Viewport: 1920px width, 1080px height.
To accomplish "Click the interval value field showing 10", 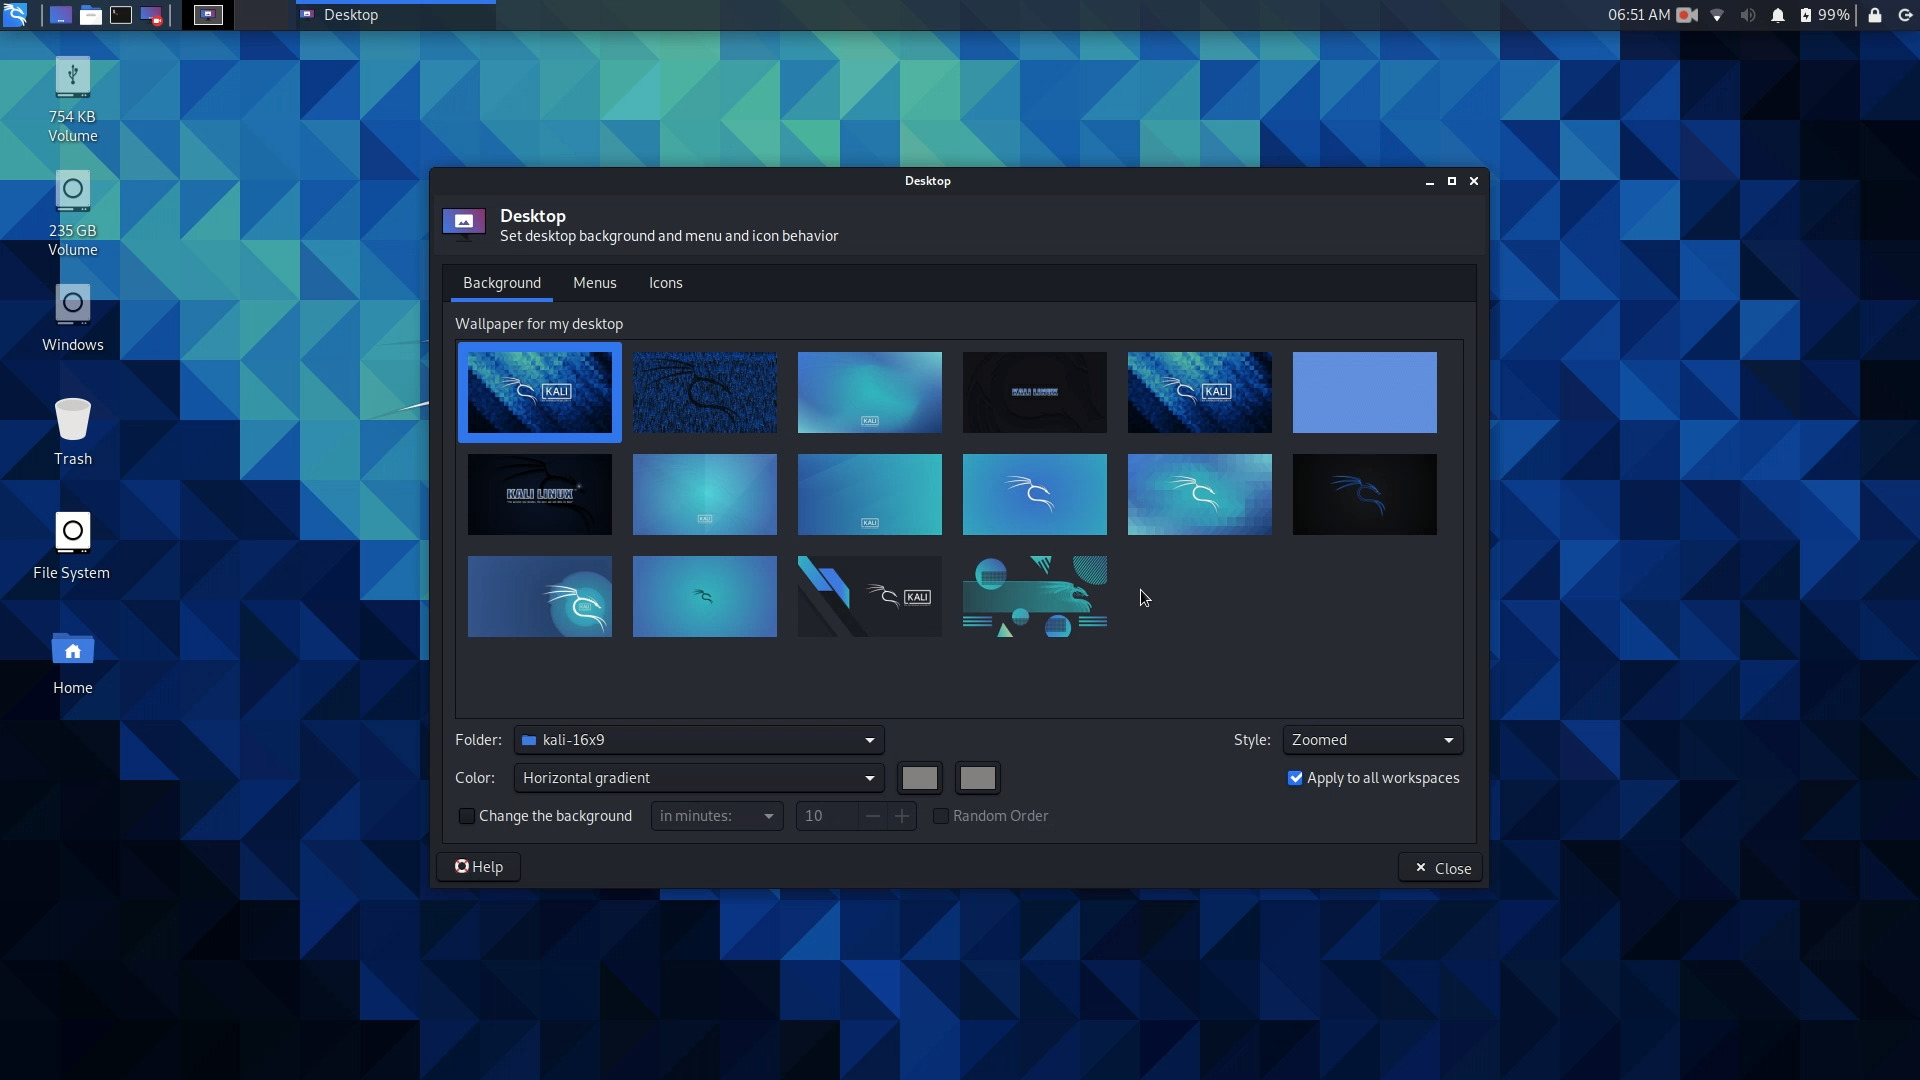I will tap(826, 816).
